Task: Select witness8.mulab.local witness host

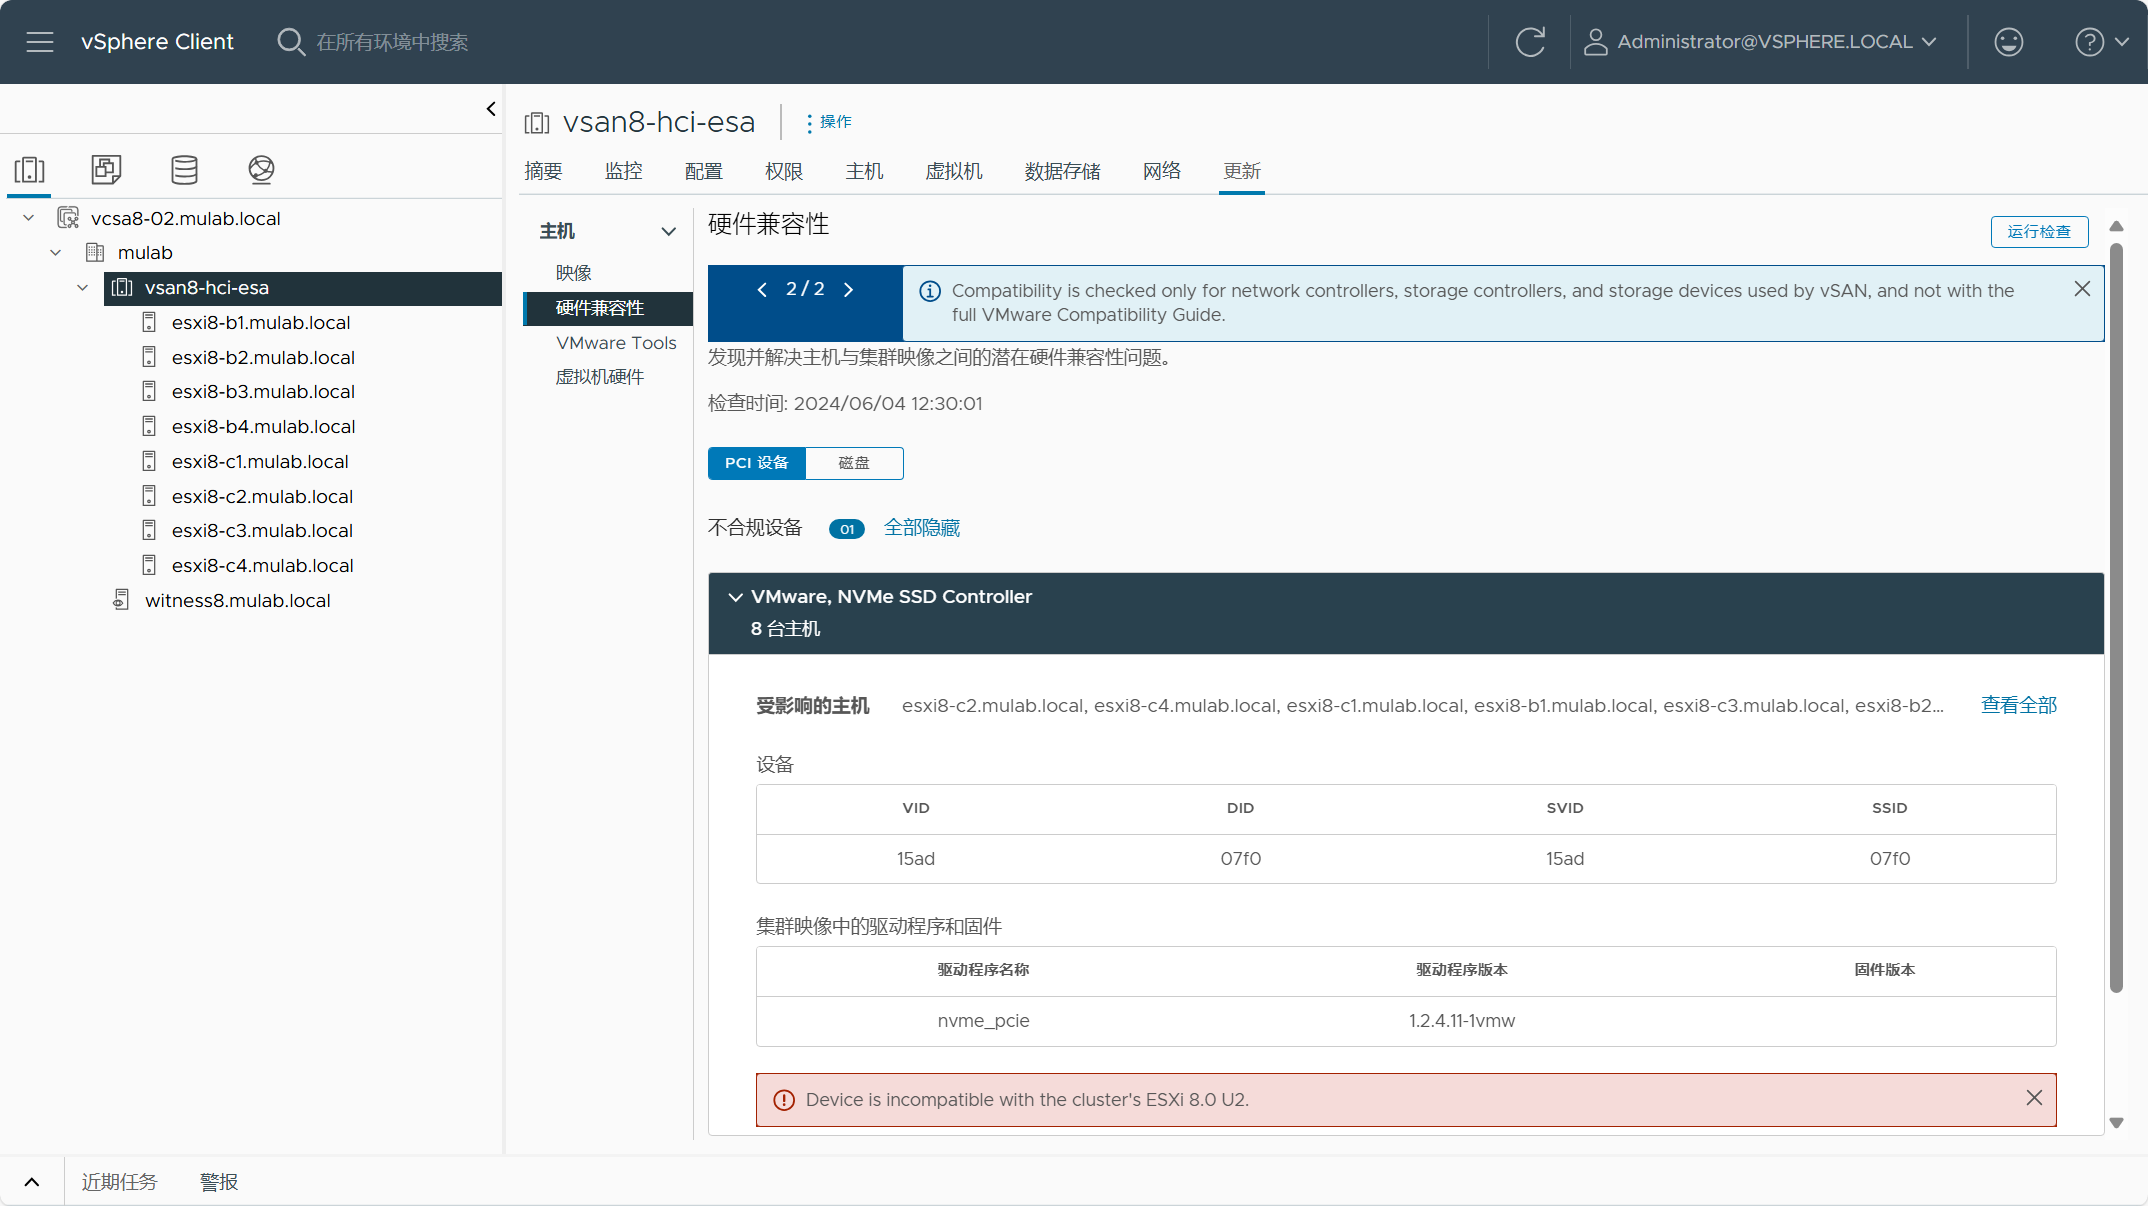Action: (x=237, y=601)
